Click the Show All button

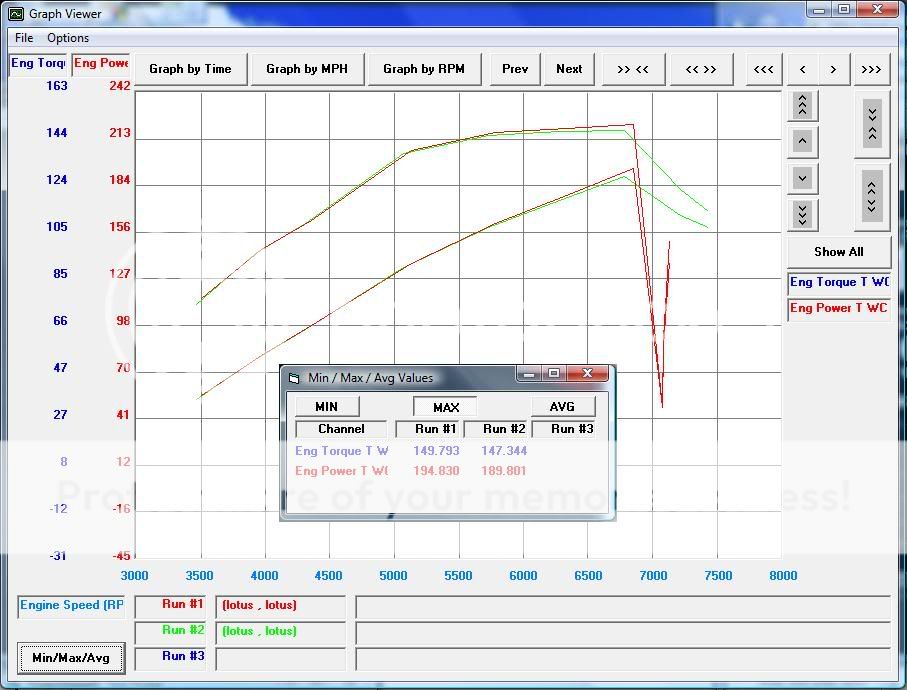(838, 252)
